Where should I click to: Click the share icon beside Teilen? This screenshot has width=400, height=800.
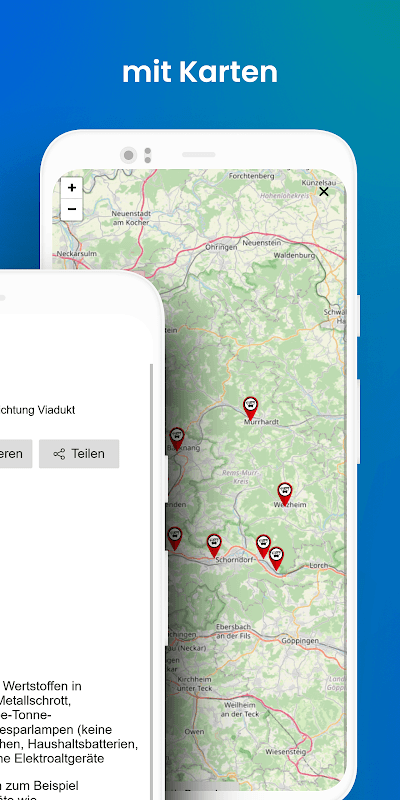(x=60, y=454)
